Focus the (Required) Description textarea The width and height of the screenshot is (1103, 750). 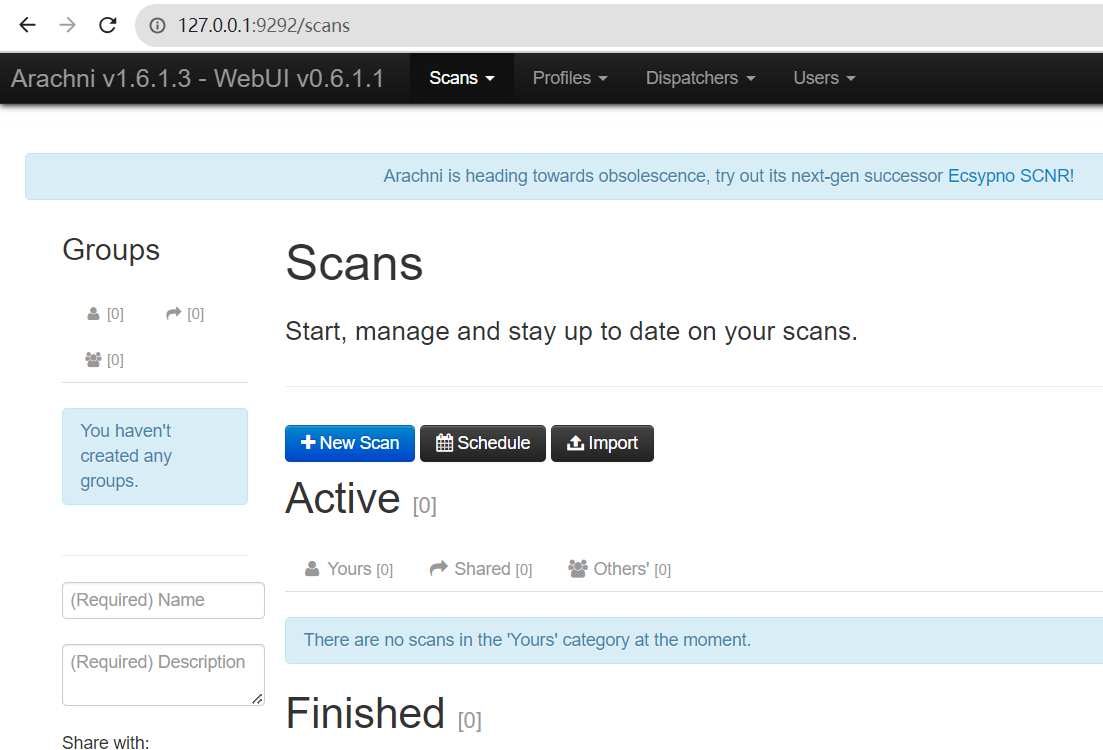tap(163, 675)
